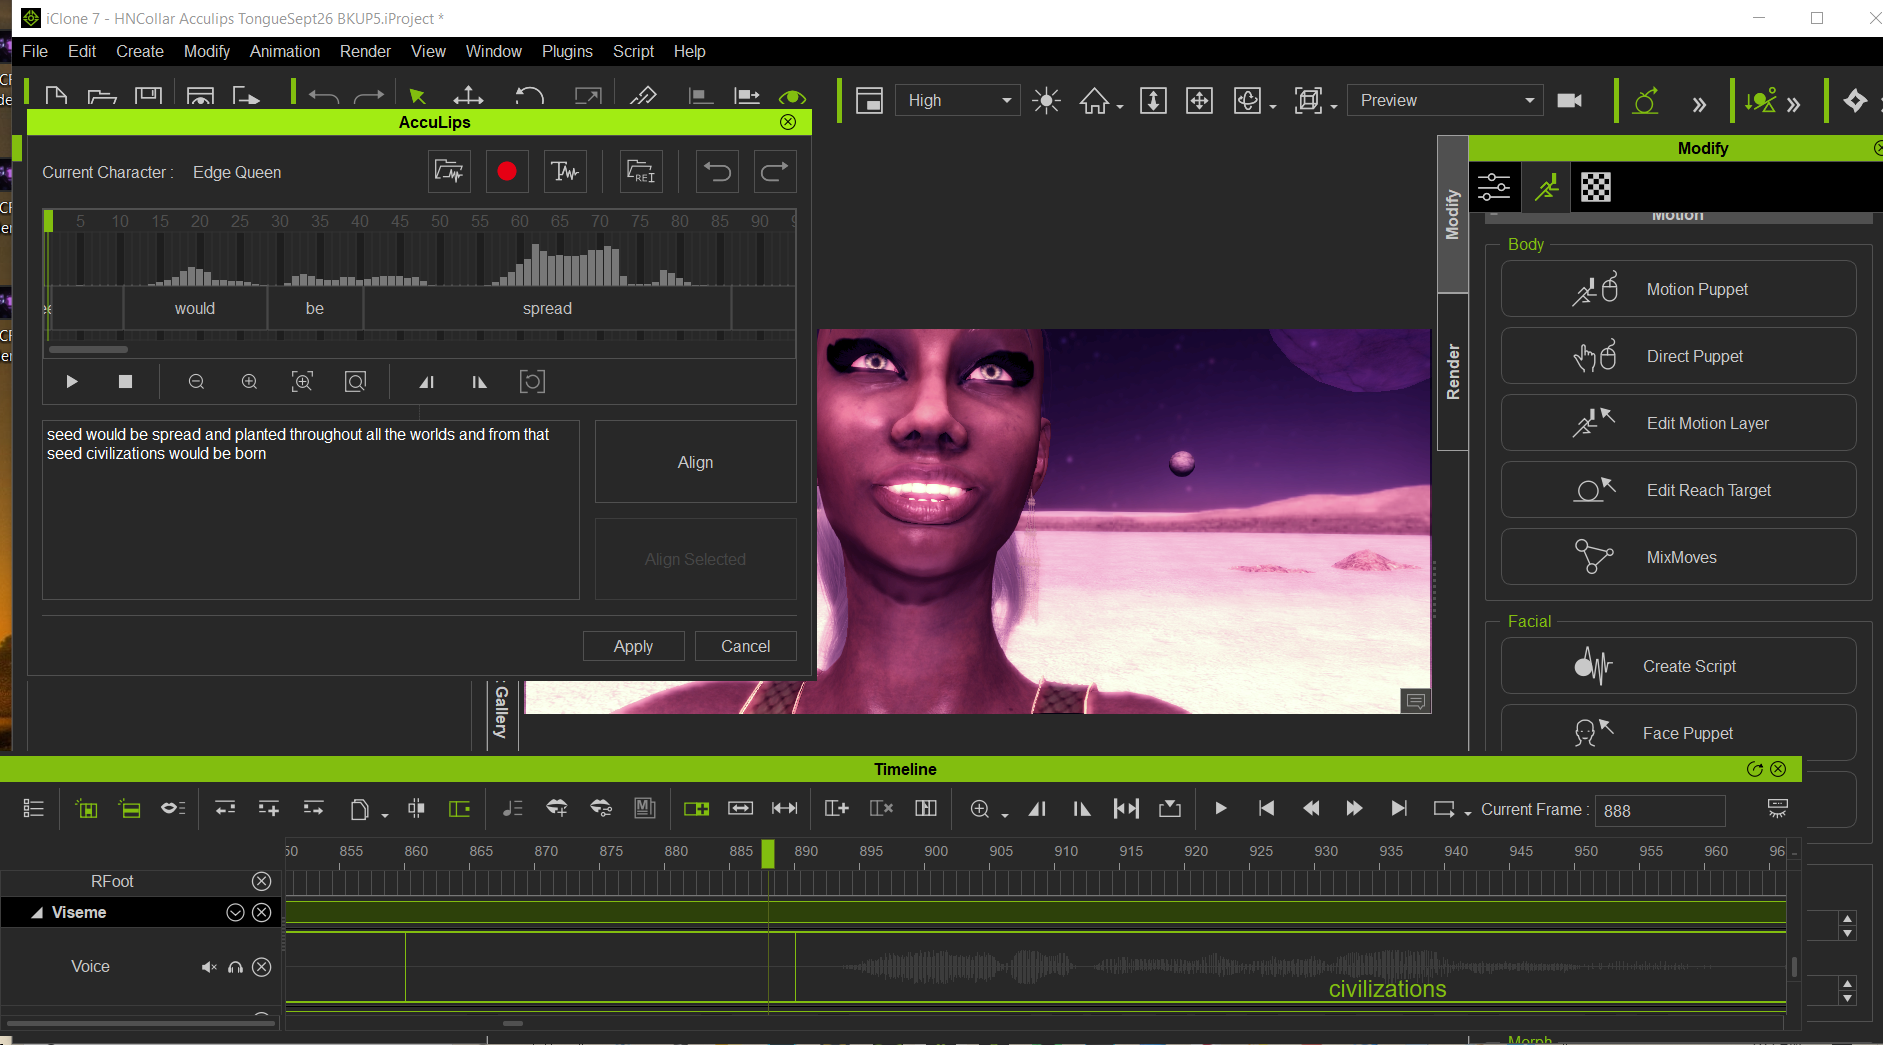This screenshot has width=1883, height=1045.
Task: Step to the next frame in the timeline
Action: (x=1354, y=808)
